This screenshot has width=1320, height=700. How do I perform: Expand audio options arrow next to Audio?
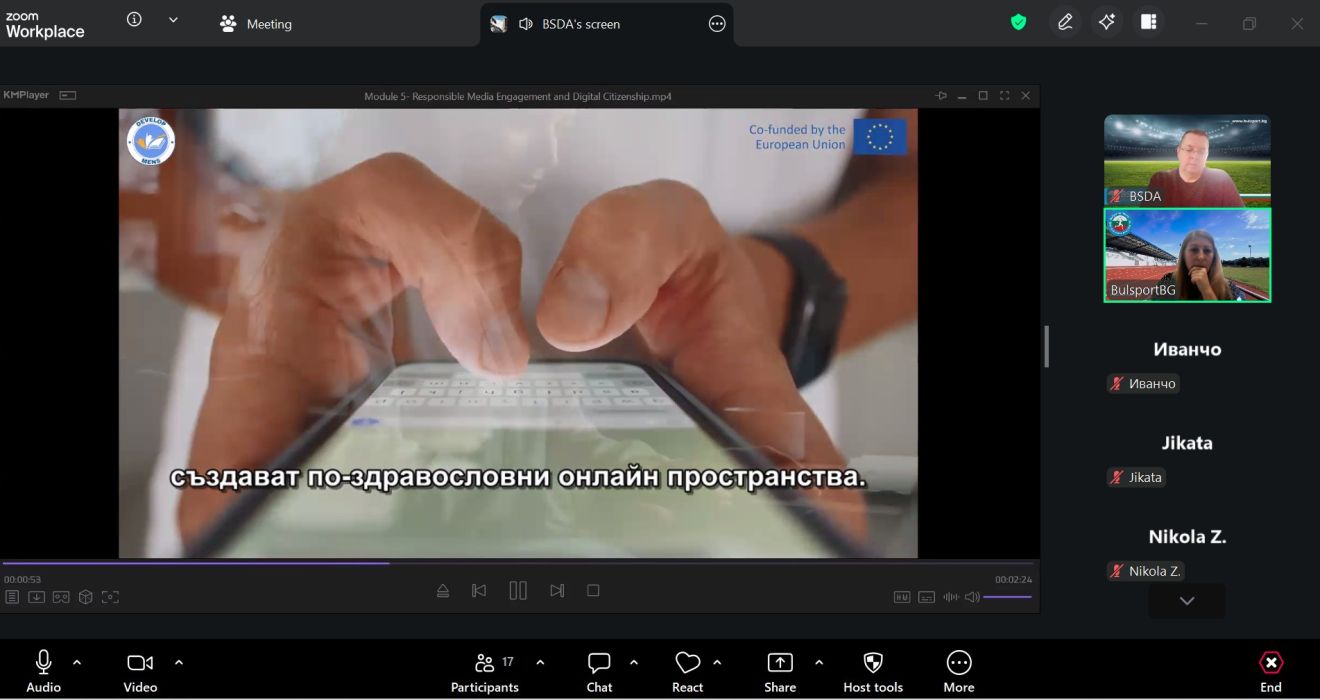tap(77, 662)
